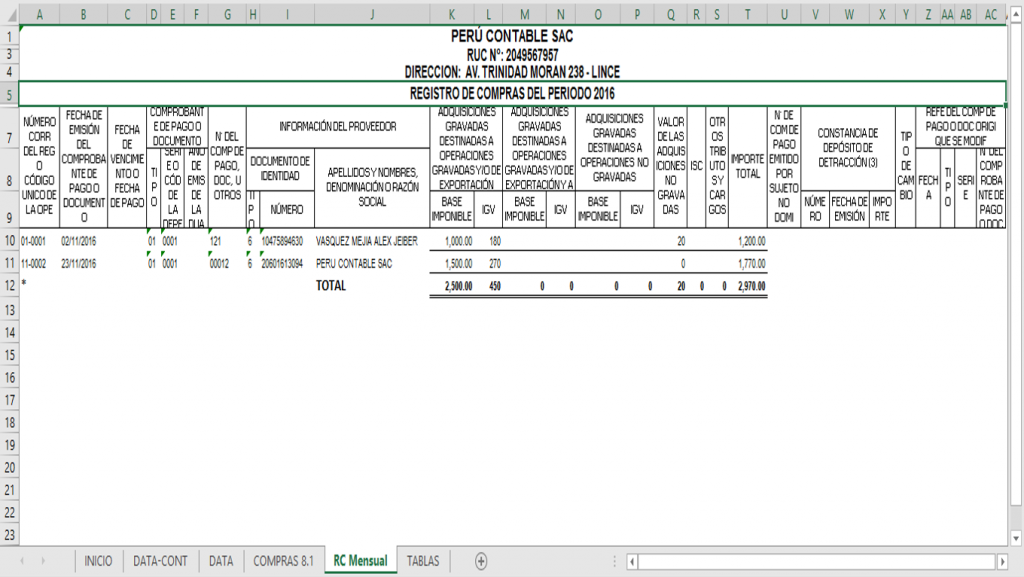The image size is (1024, 577).
Task: Click base imponible value 1,000.00
Action: [451, 242]
